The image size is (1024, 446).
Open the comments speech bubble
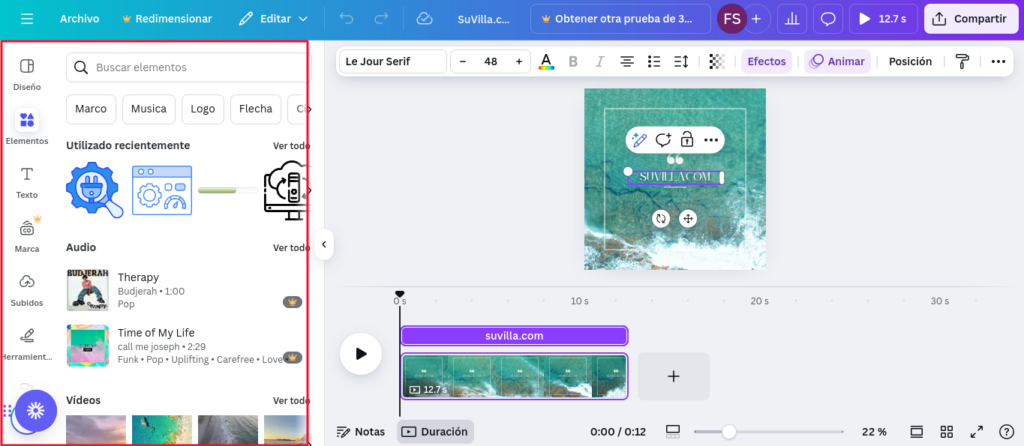(x=828, y=19)
